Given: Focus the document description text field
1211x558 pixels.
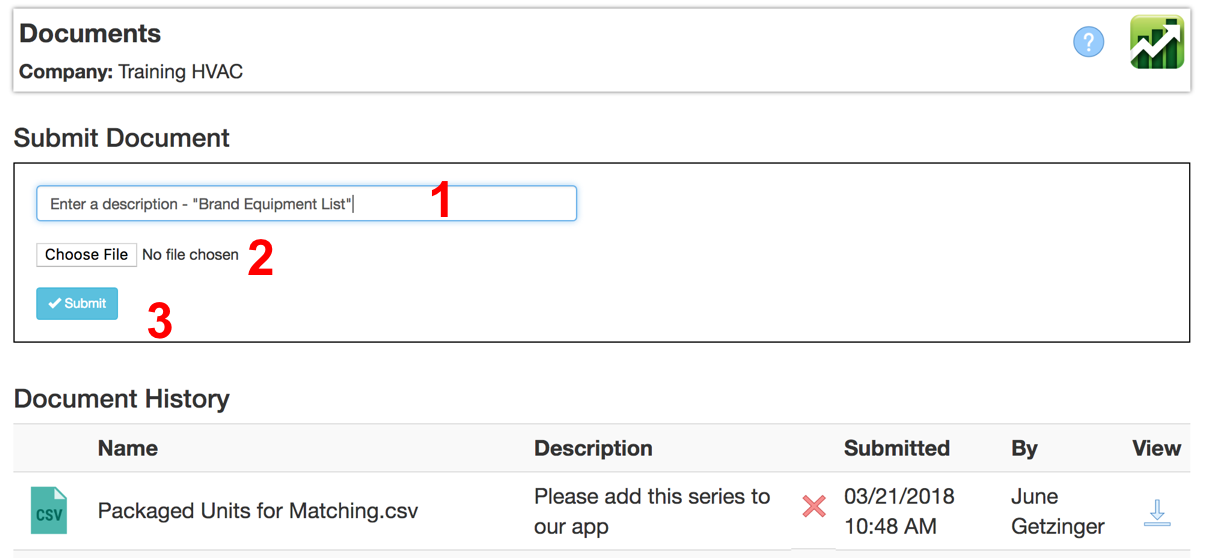Looking at the screenshot, I should [x=306, y=203].
